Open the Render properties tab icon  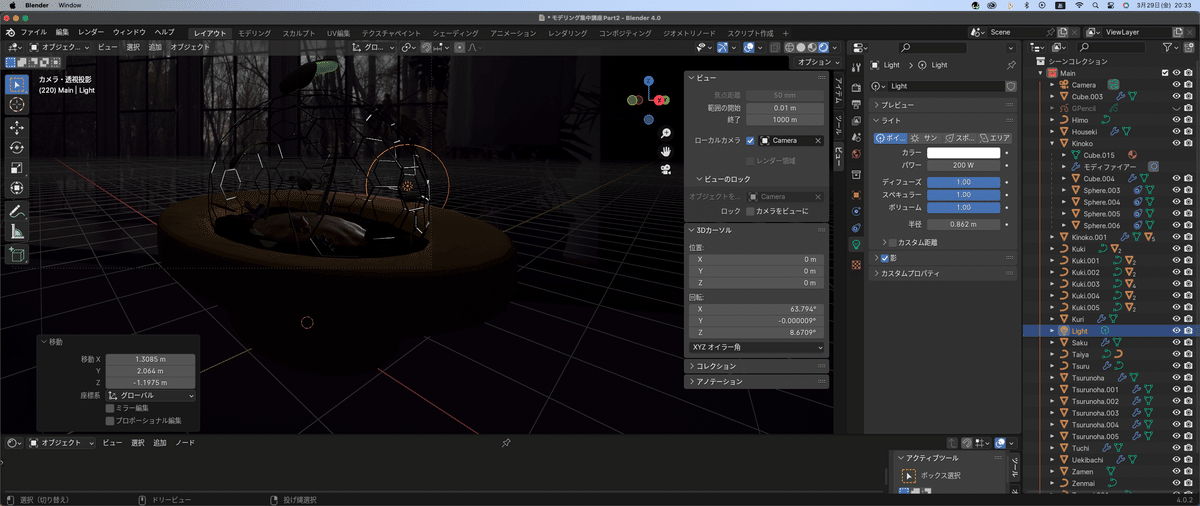(856, 90)
